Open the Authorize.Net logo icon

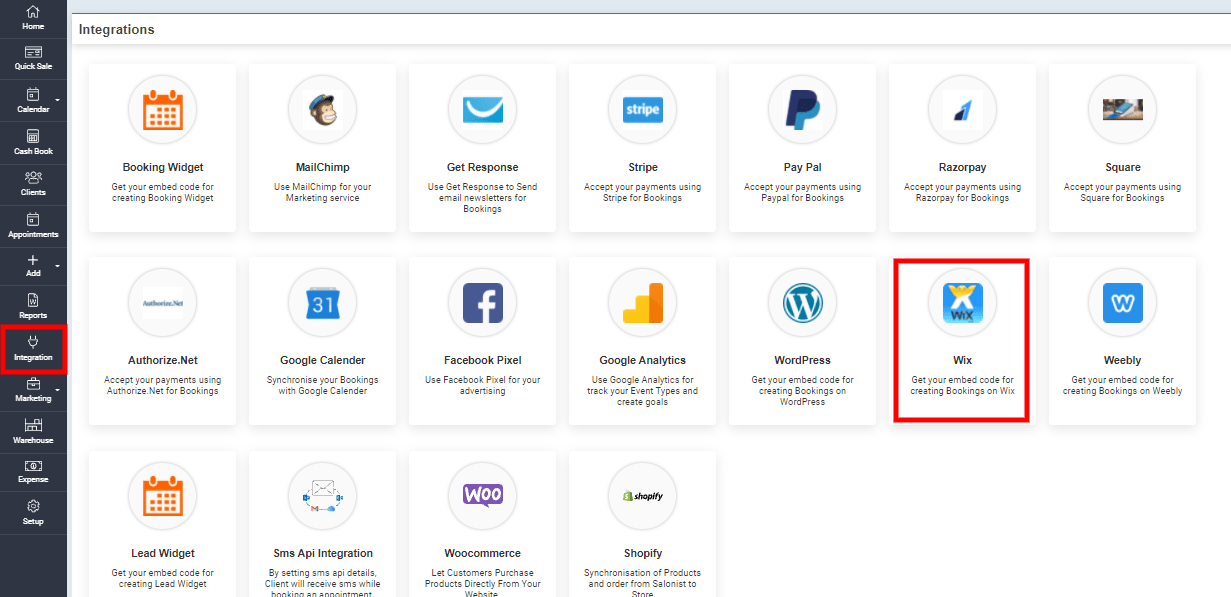163,303
